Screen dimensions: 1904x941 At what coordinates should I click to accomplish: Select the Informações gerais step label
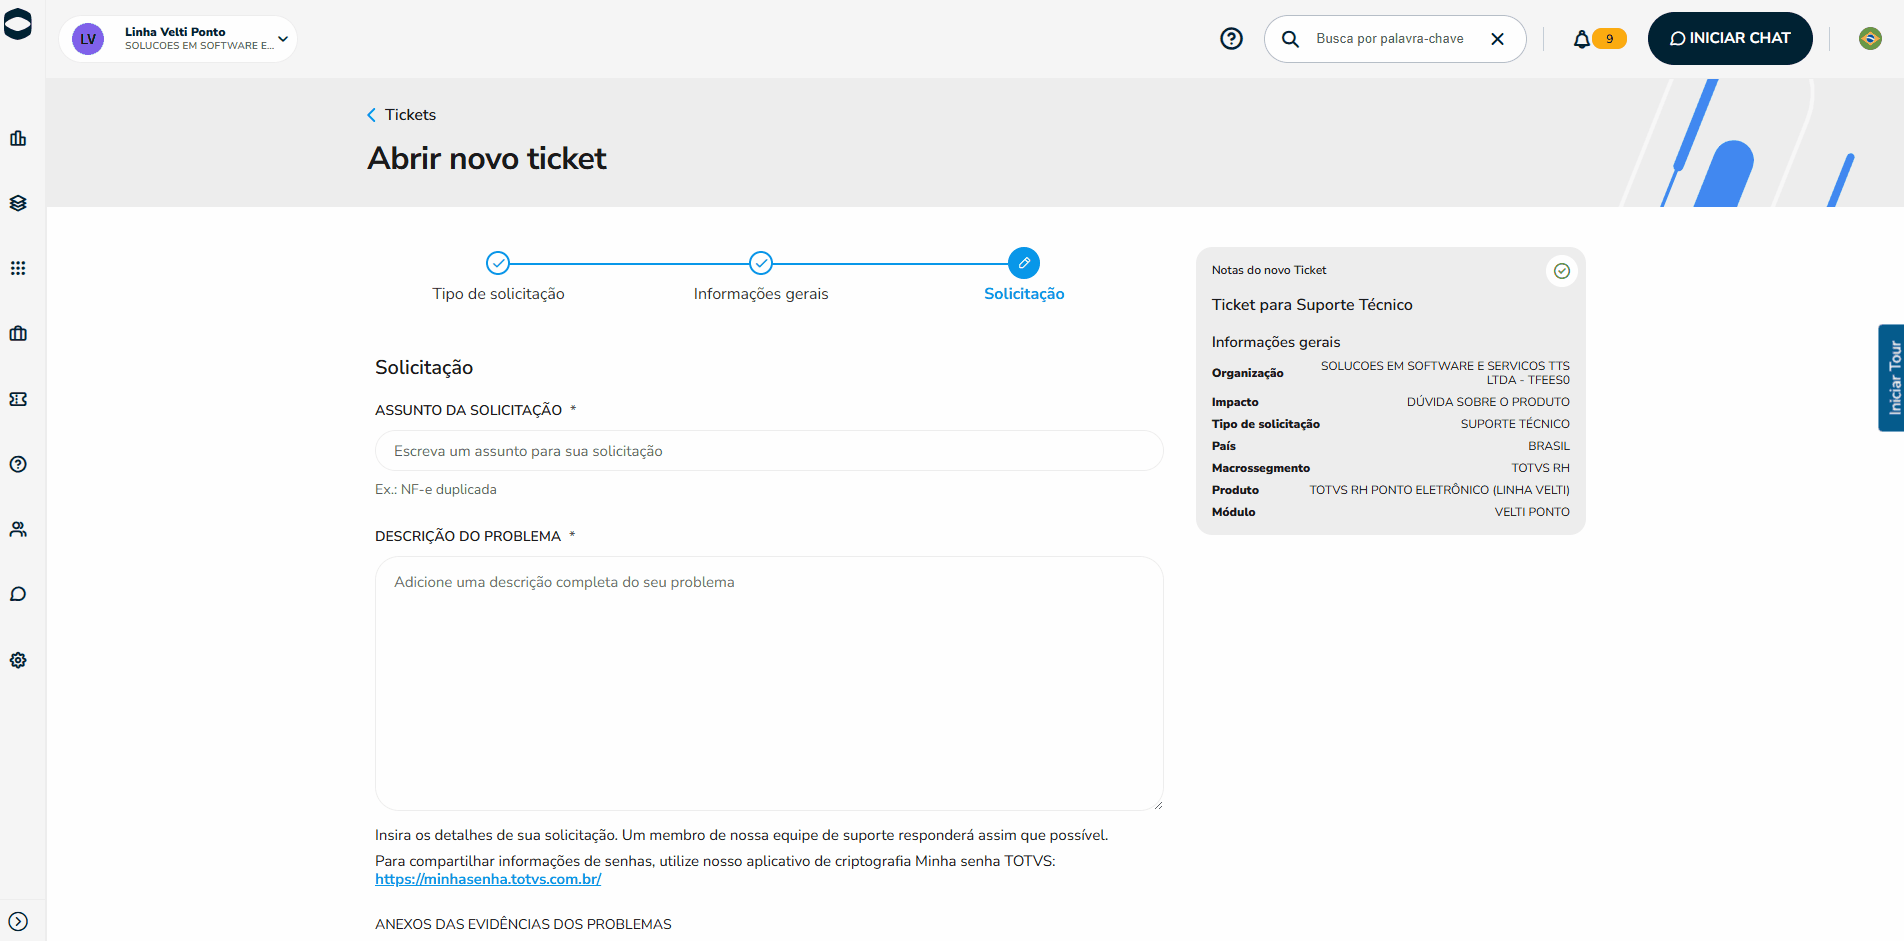[x=761, y=294]
